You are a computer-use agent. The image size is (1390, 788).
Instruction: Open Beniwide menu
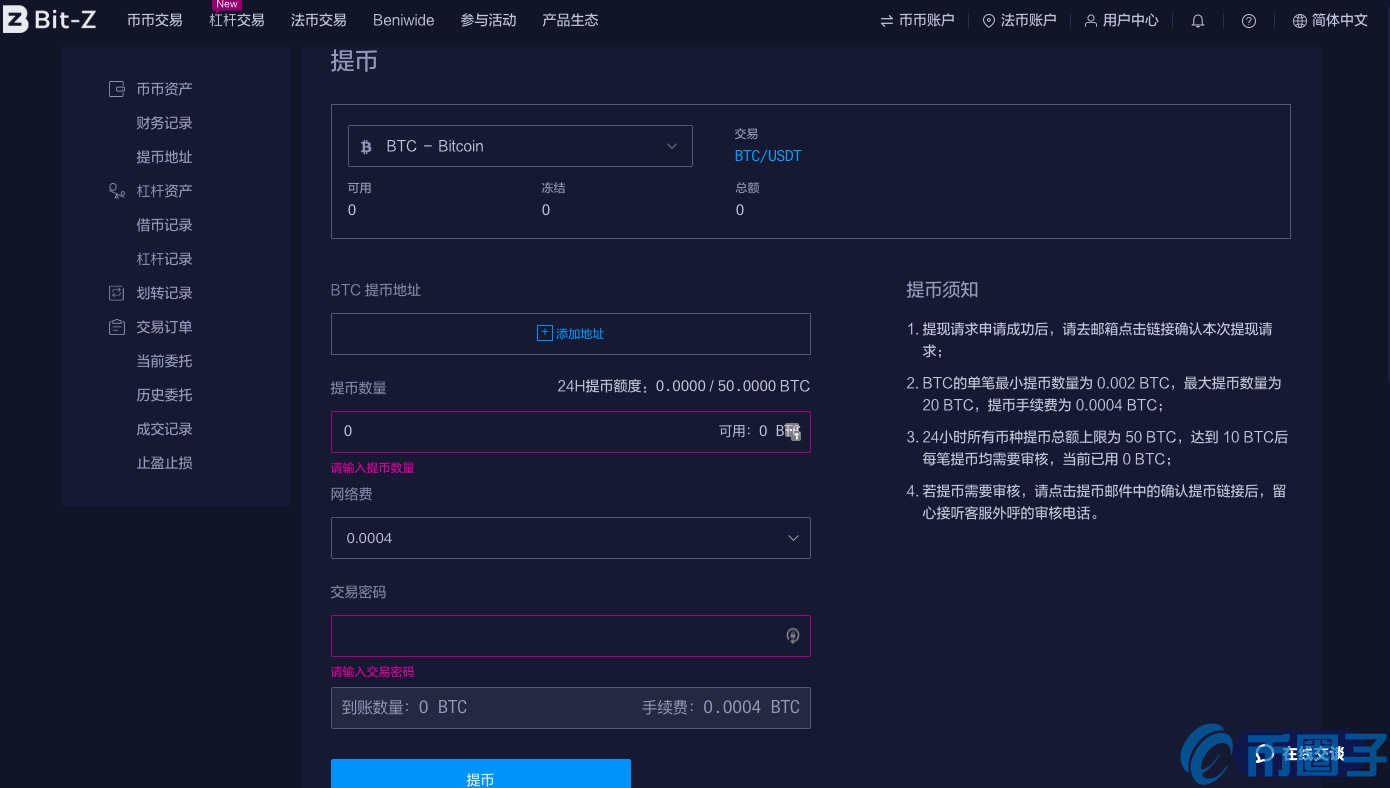click(x=404, y=20)
